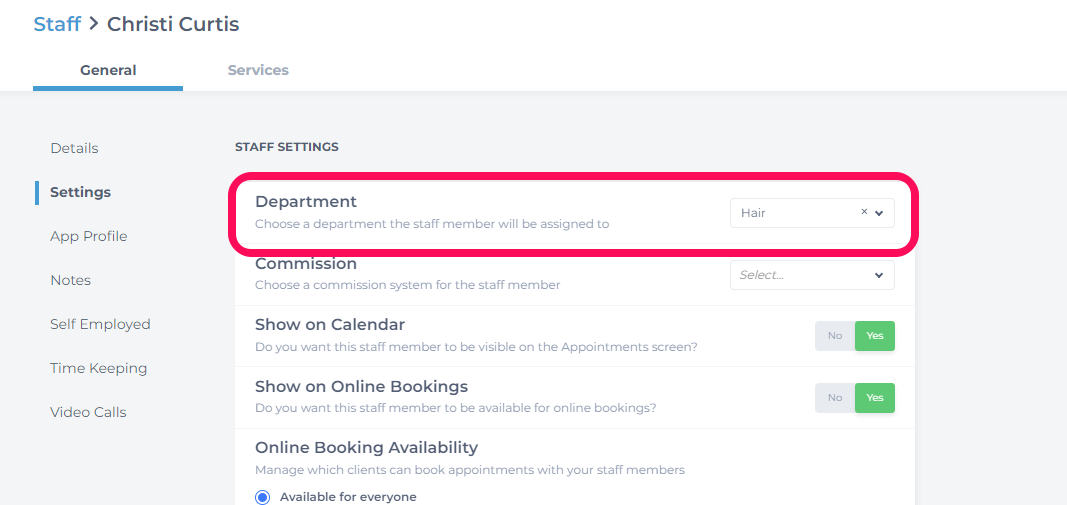
Task: Open Time Keeping sidebar section
Action: click(99, 368)
